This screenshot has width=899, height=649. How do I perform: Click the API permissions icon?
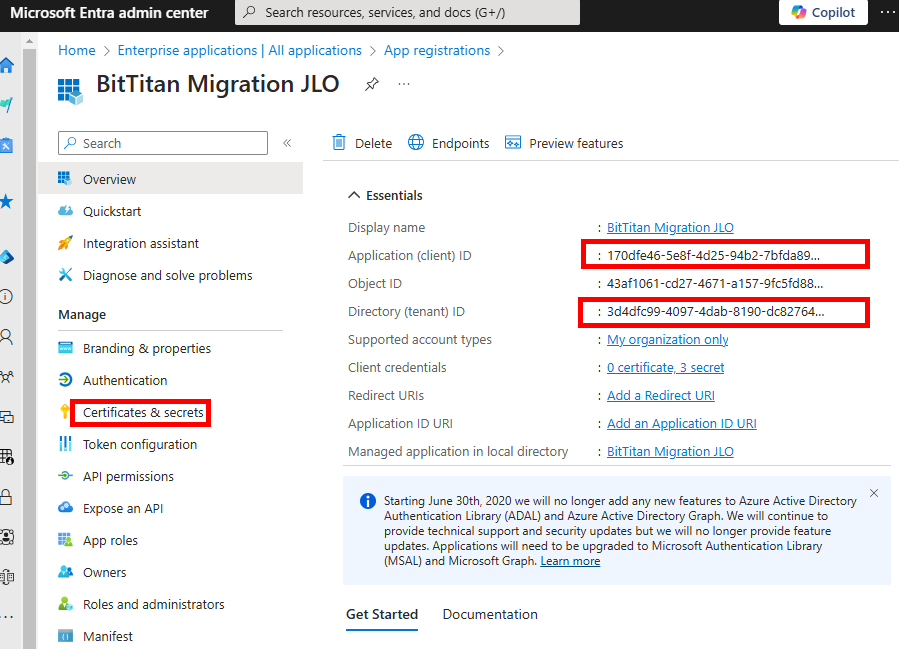(x=65, y=476)
